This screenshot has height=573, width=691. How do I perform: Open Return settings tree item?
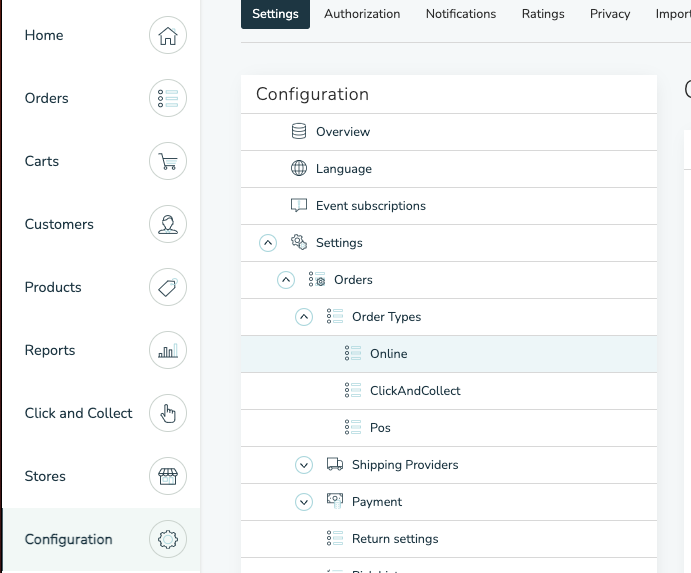coord(395,539)
